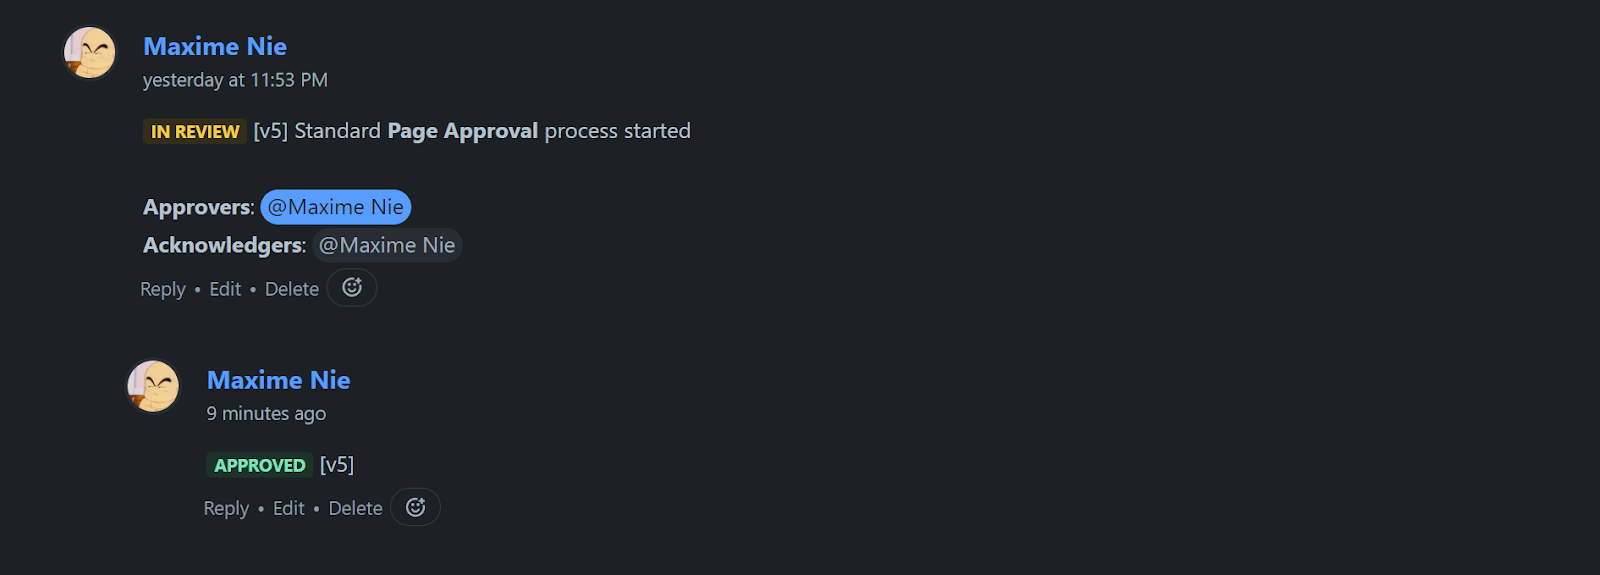Open avatar on the yesterday 11:53 PM comment

click(x=90, y=52)
